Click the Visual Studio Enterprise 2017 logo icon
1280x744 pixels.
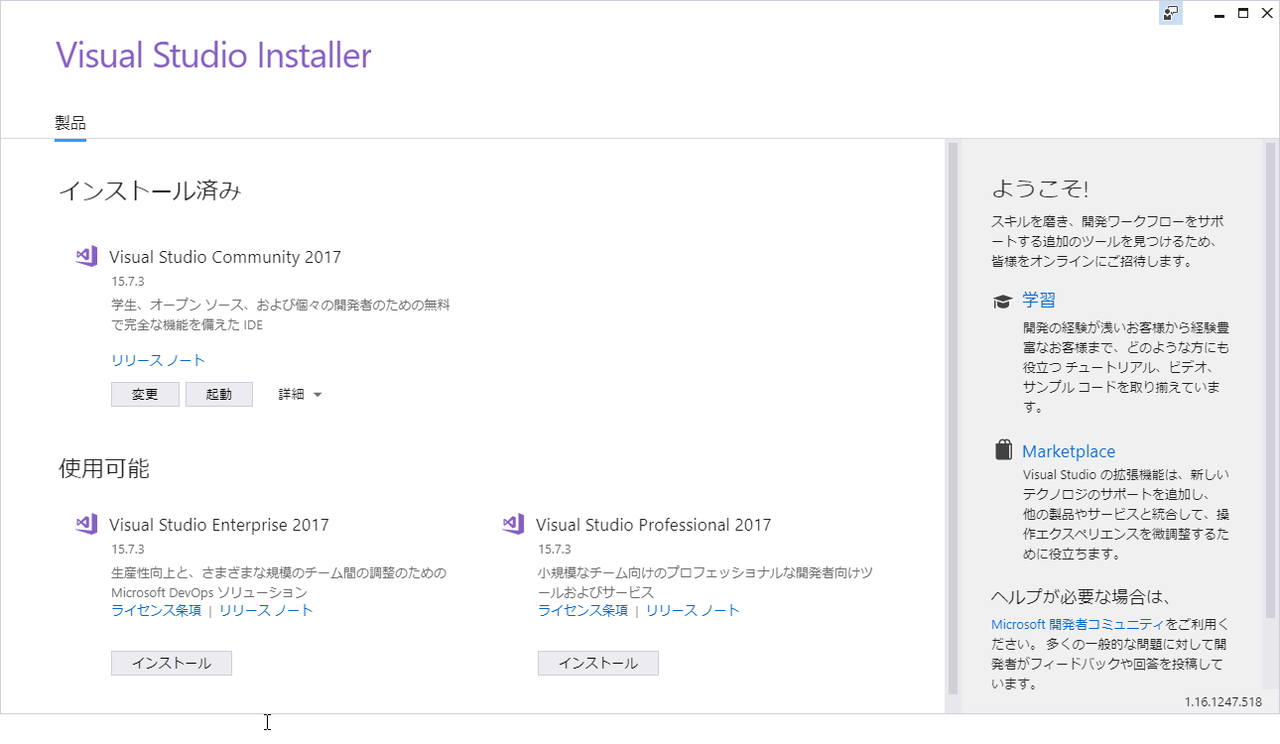86,523
